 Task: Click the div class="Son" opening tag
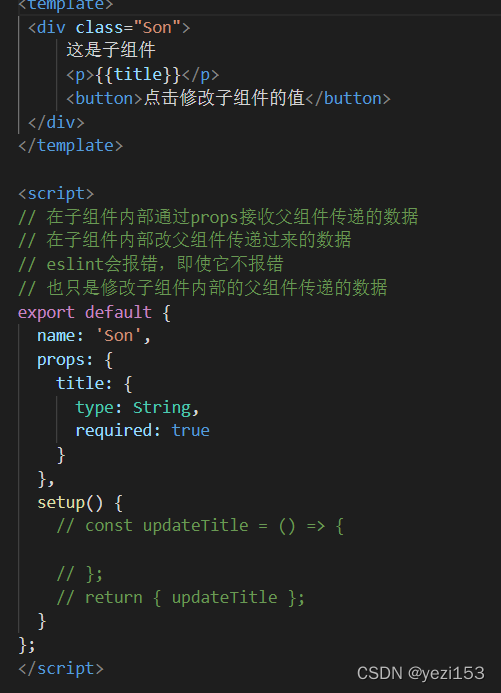point(109,27)
